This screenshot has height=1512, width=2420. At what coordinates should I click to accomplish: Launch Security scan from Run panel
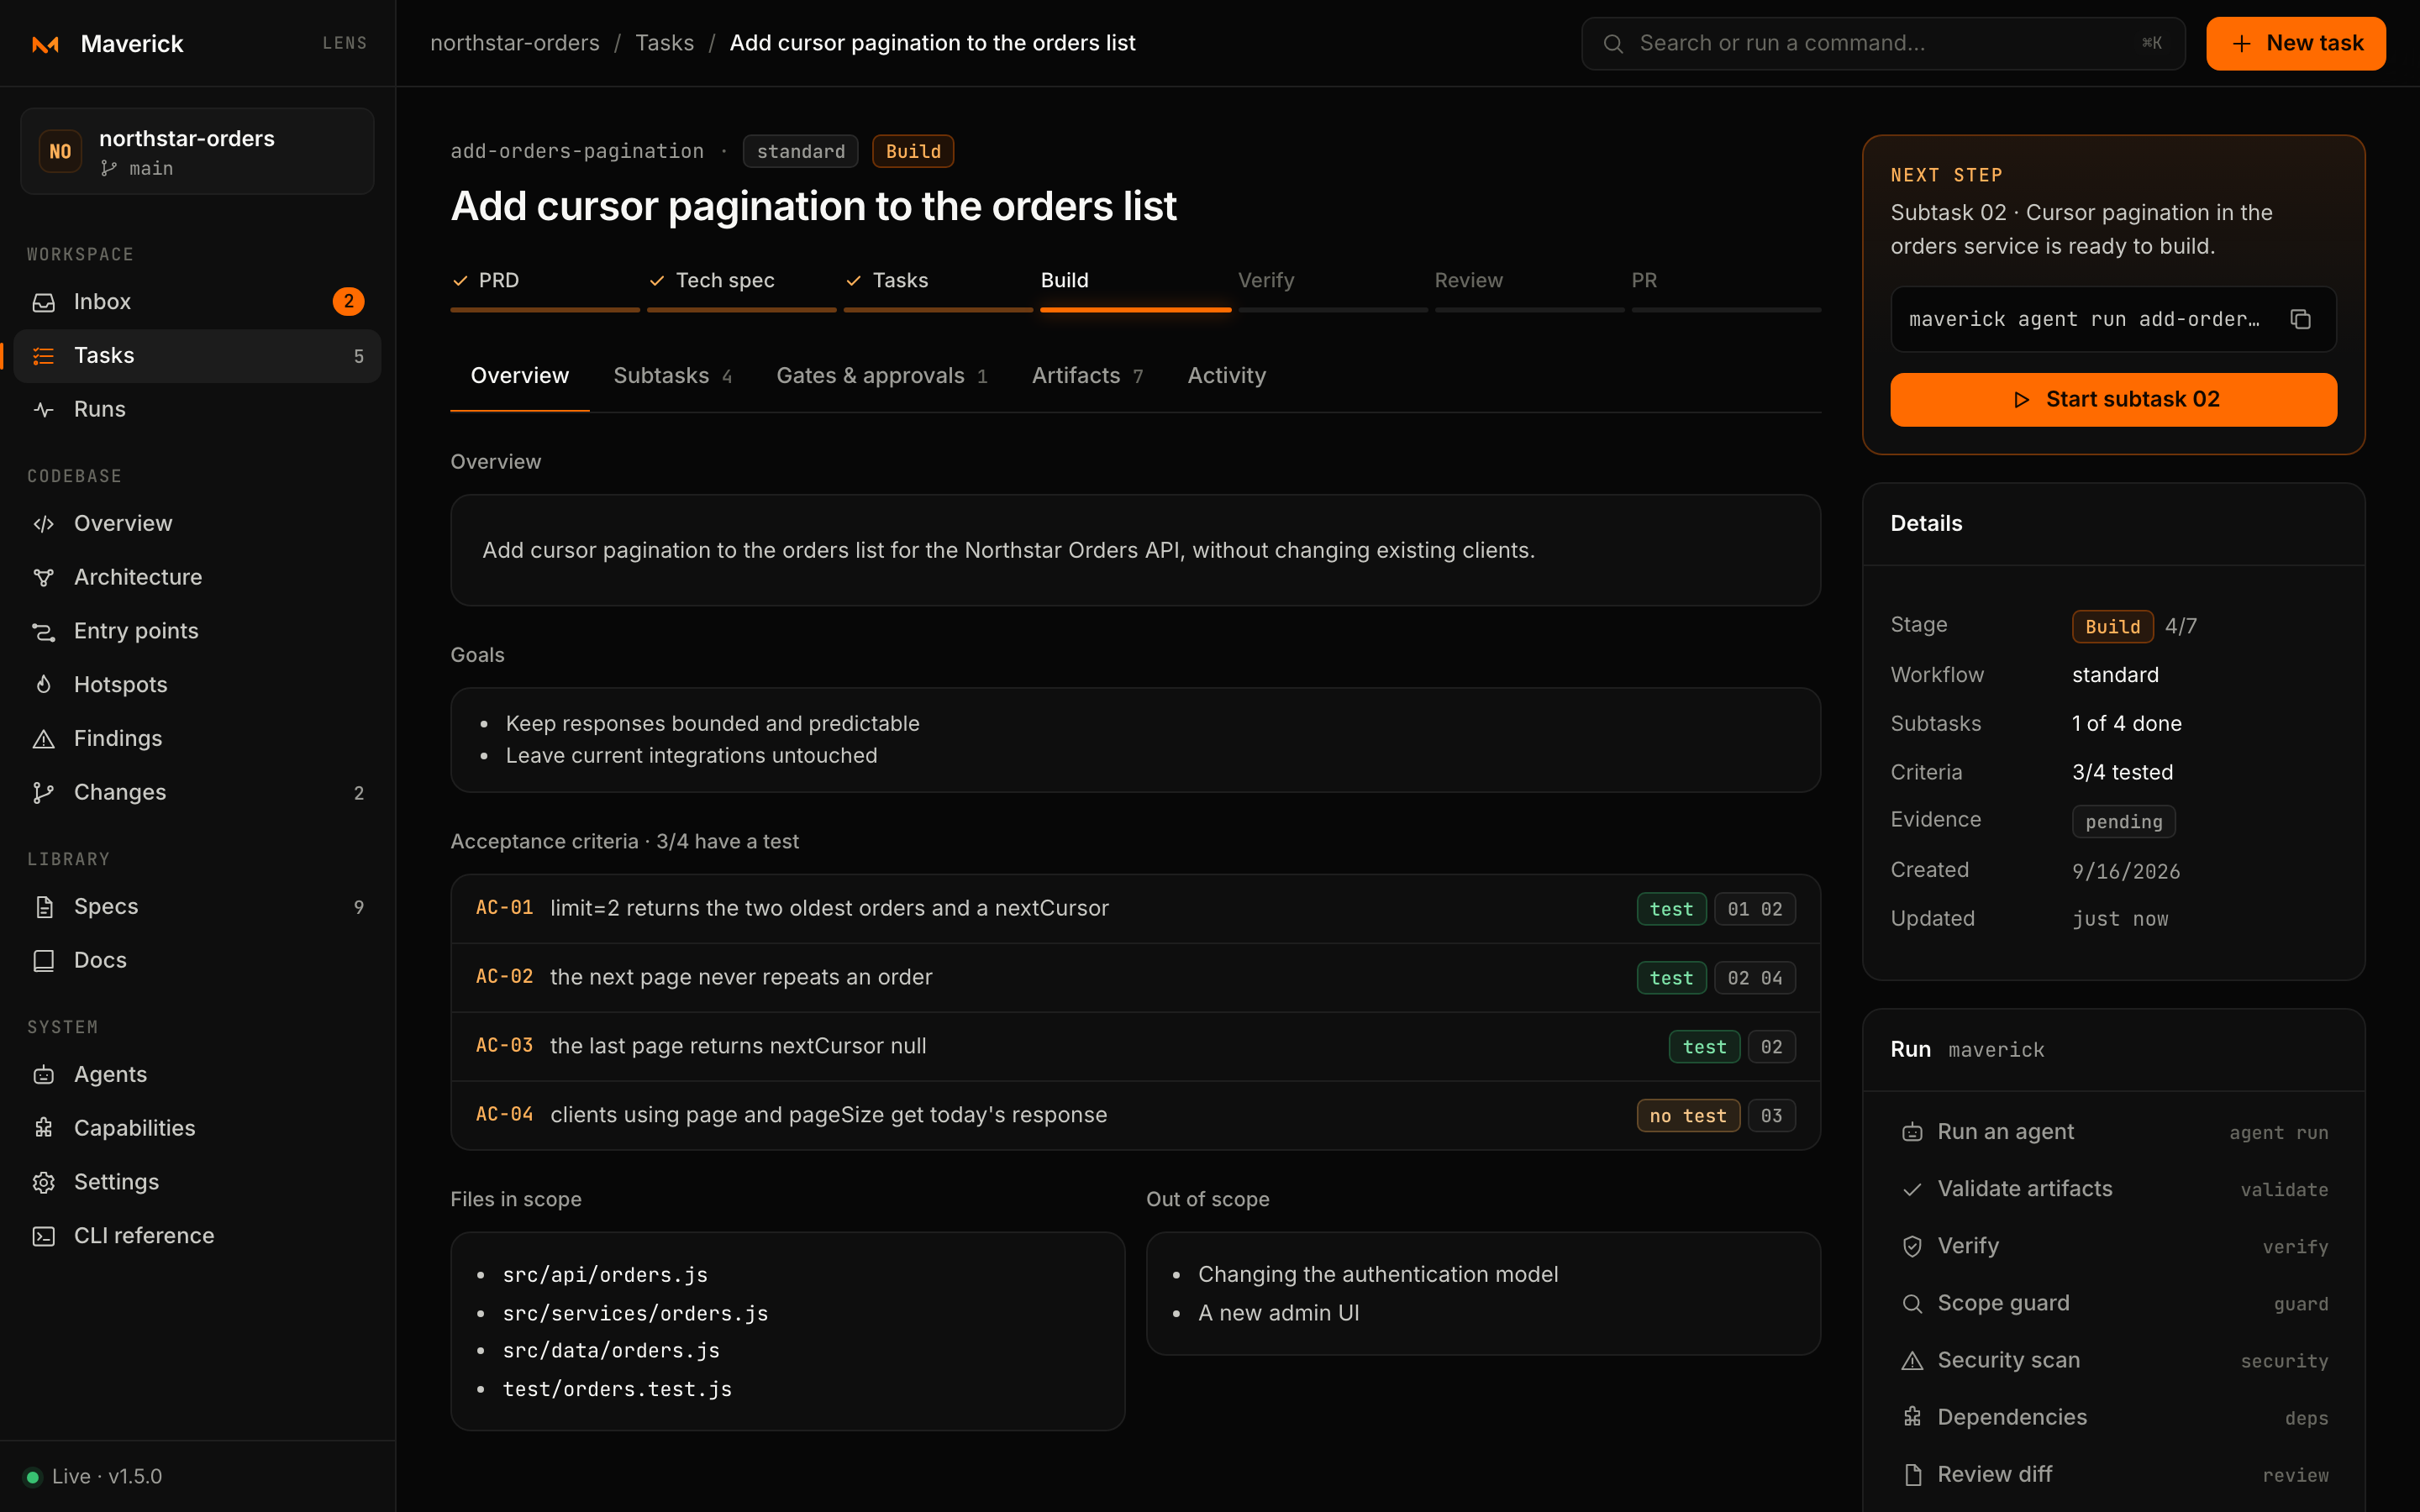(x=2113, y=1361)
